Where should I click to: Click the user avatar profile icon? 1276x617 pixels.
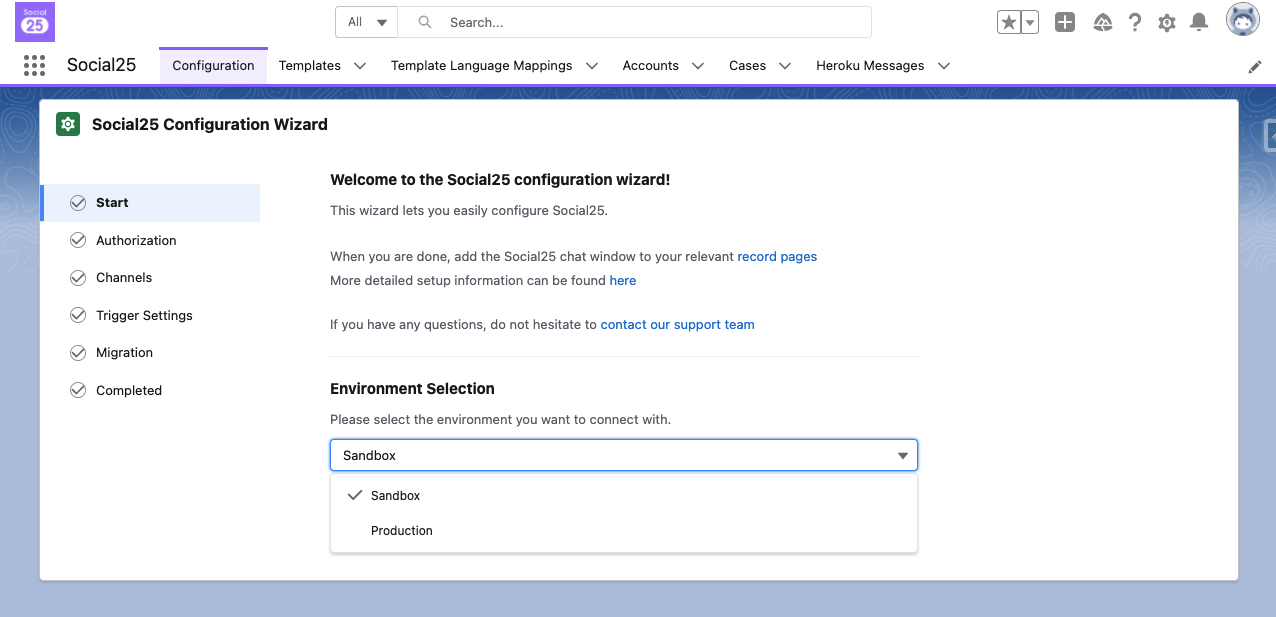(x=1243, y=21)
